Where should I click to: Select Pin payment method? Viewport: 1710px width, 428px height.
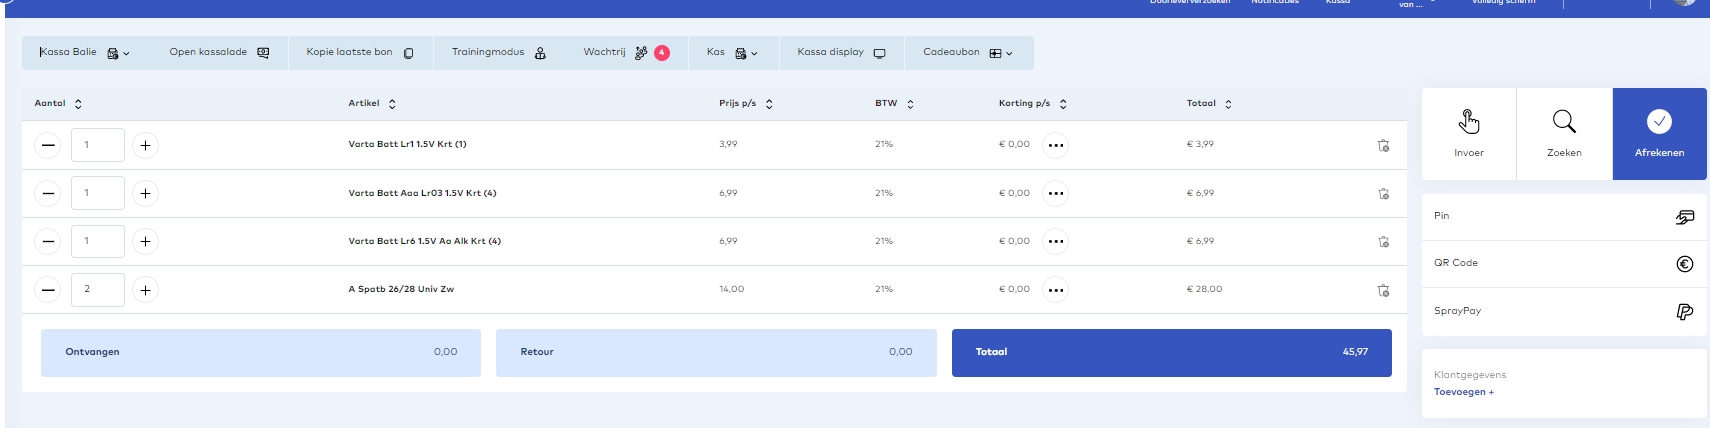[1563, 216]
